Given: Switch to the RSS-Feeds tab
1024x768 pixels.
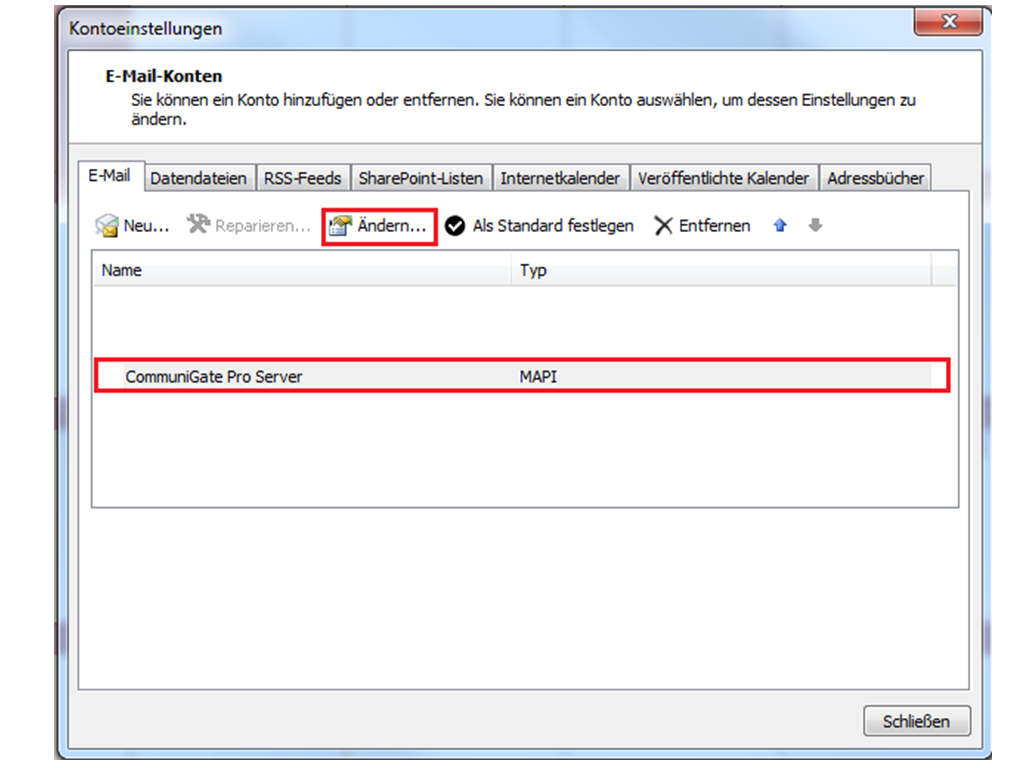Looking at the screenshot, I should pos(302,179).
